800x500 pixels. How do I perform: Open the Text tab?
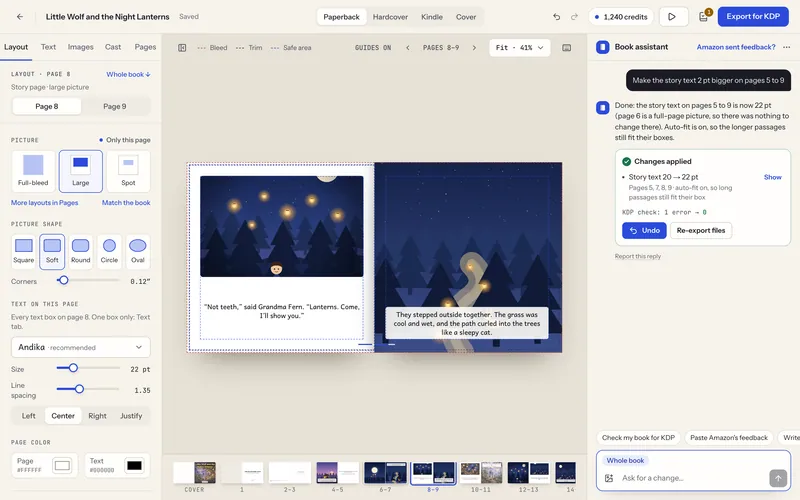(x=48, y=47)
